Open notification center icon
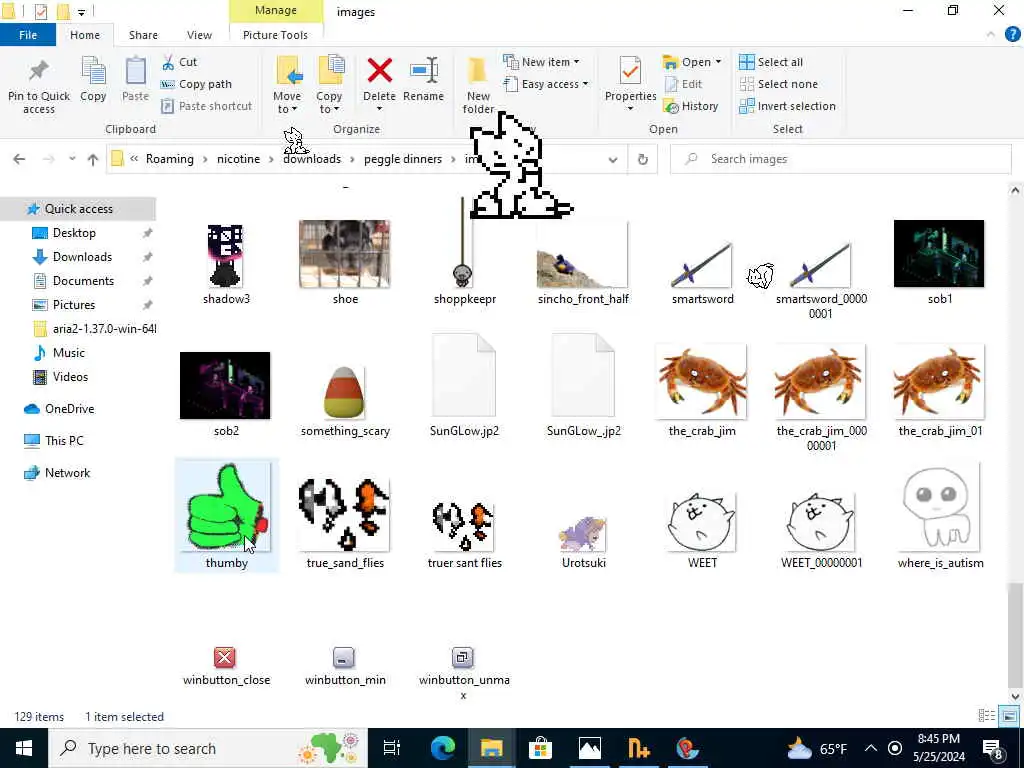The width and height of the screenshot is (1024, 768). tap(993, 748)
